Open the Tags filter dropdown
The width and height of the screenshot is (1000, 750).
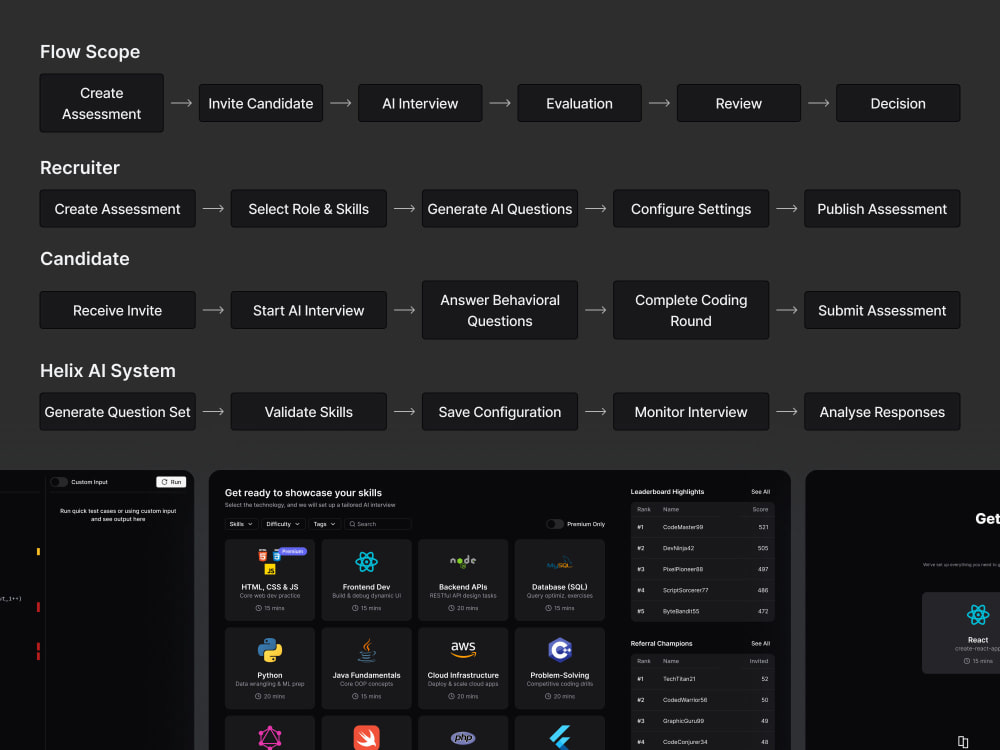[324, 524]
